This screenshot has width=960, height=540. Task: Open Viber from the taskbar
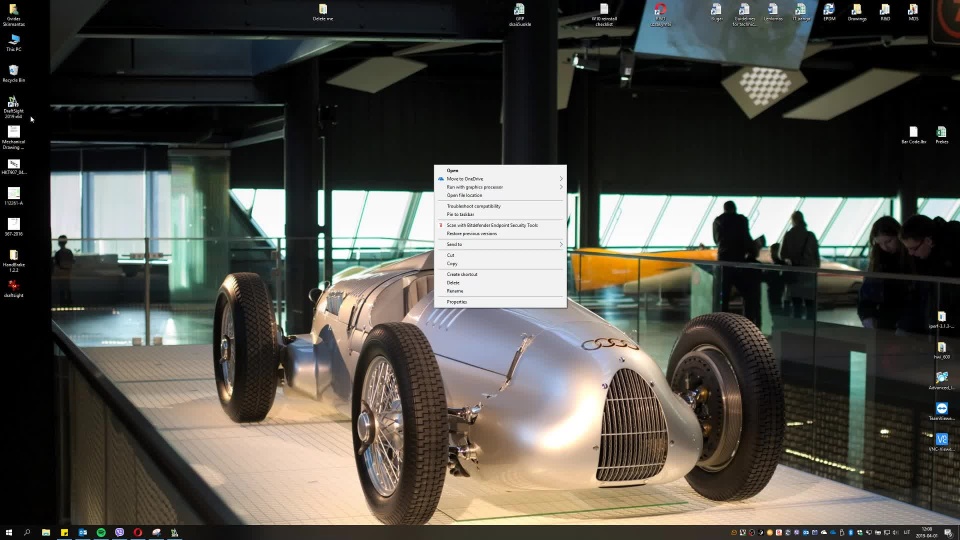120,532
